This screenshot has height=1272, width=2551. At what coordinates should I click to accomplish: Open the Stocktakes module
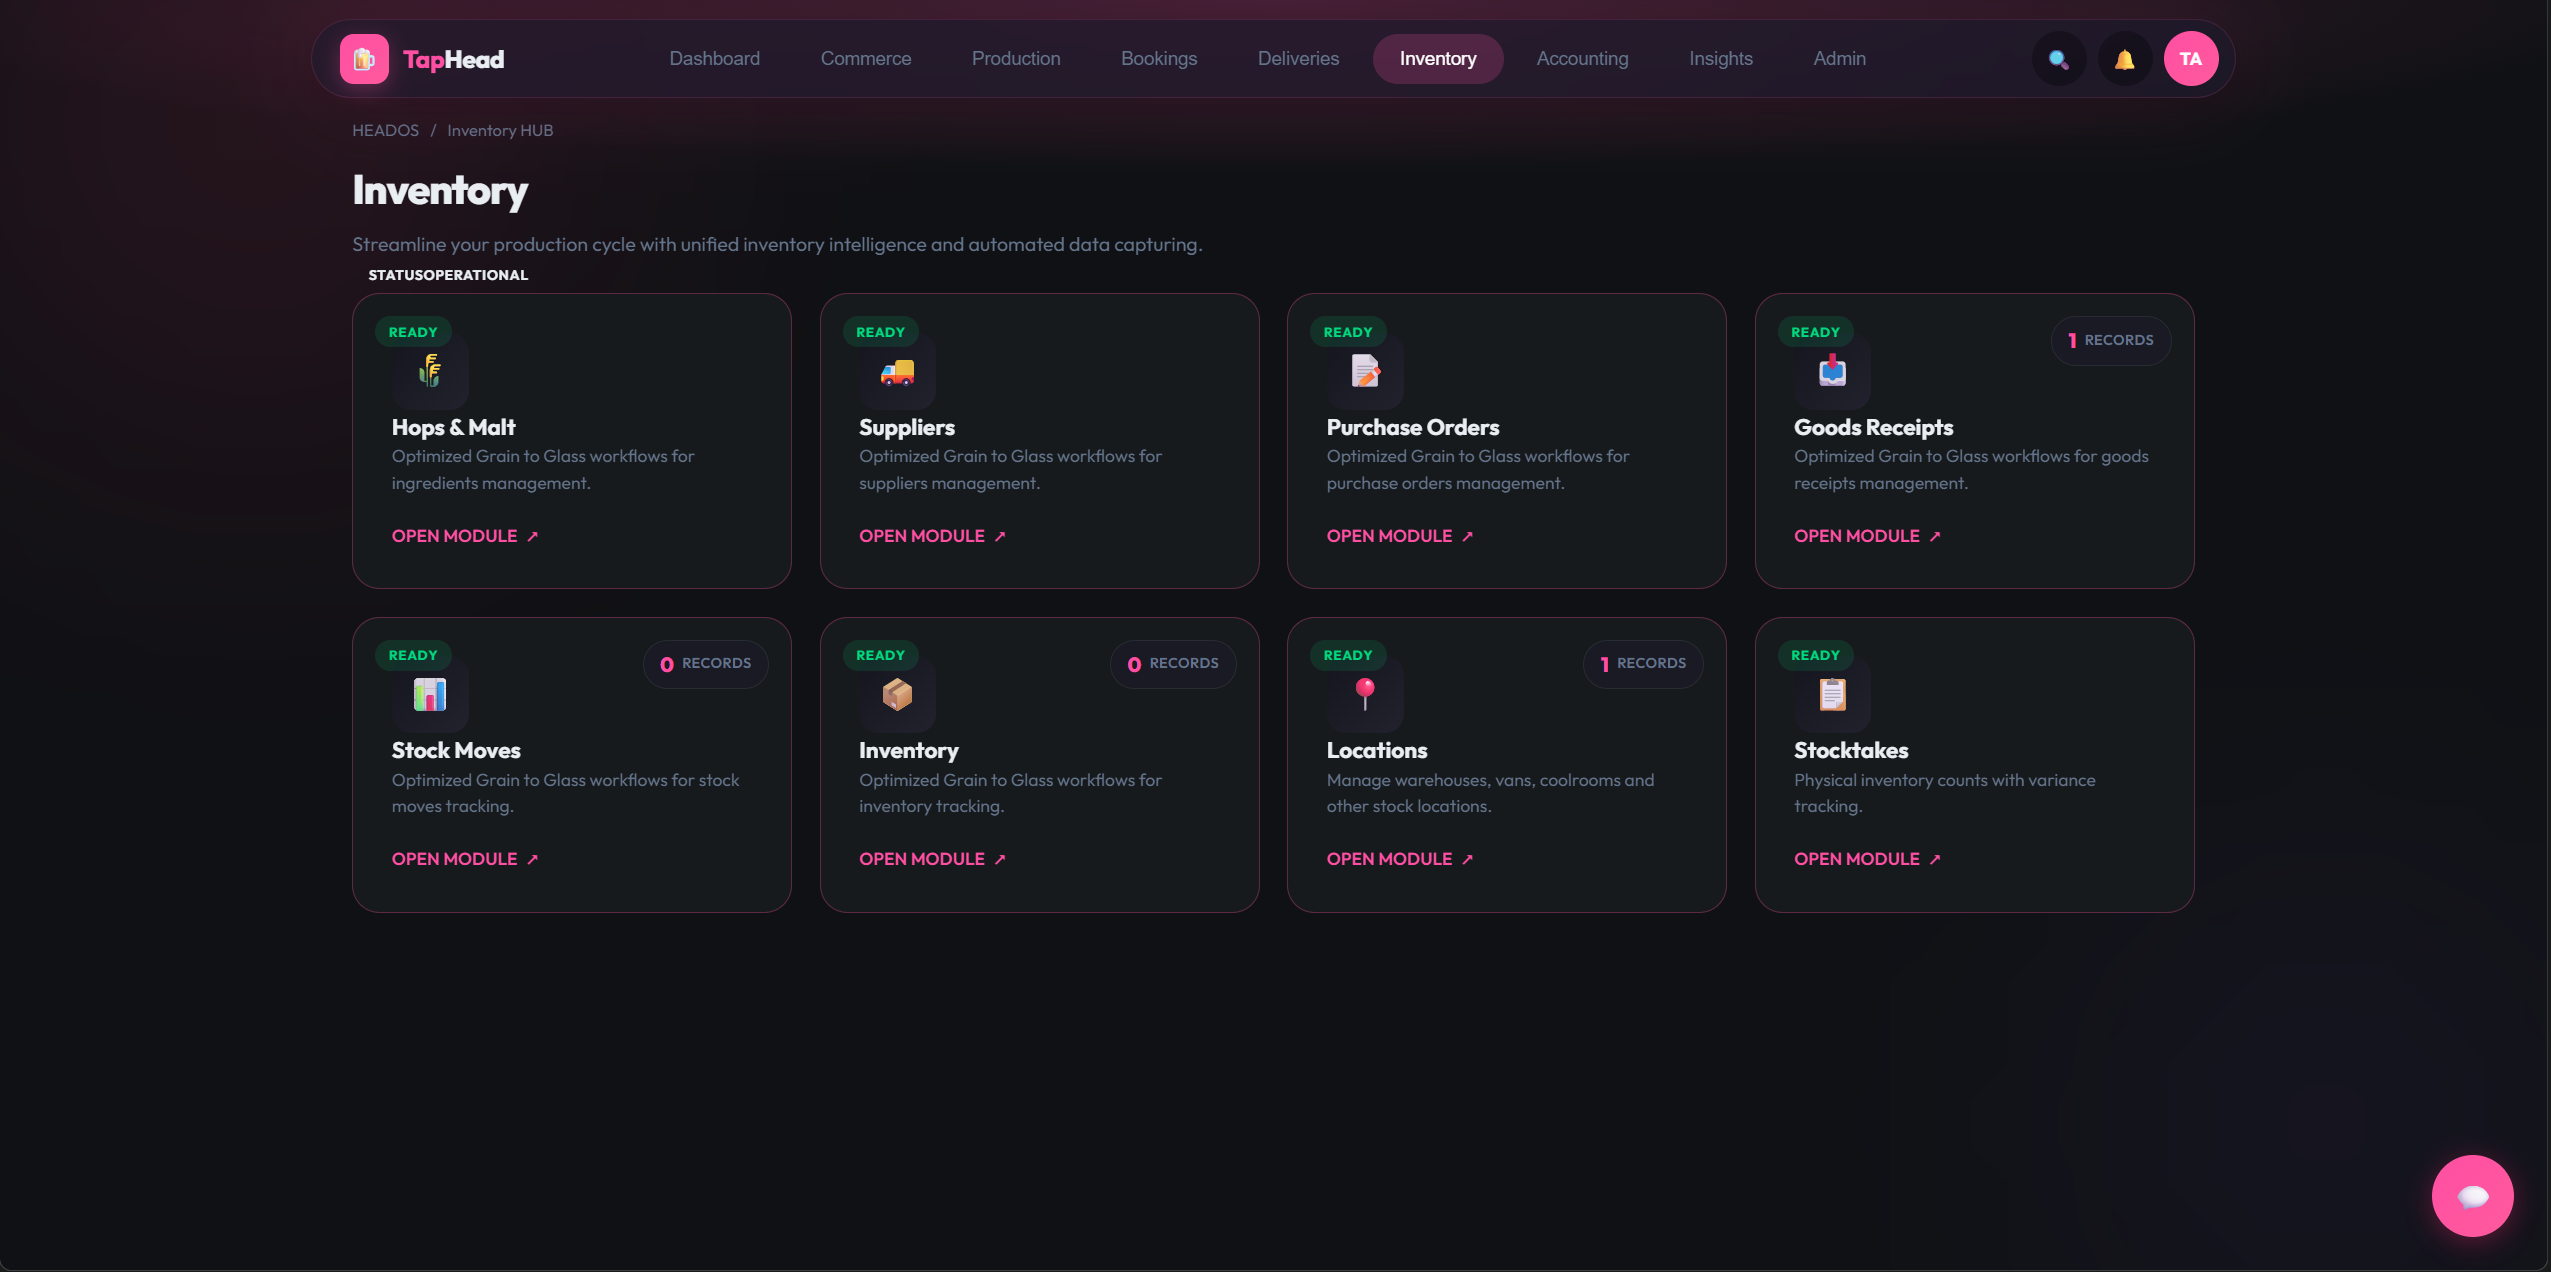[1856, 858]
